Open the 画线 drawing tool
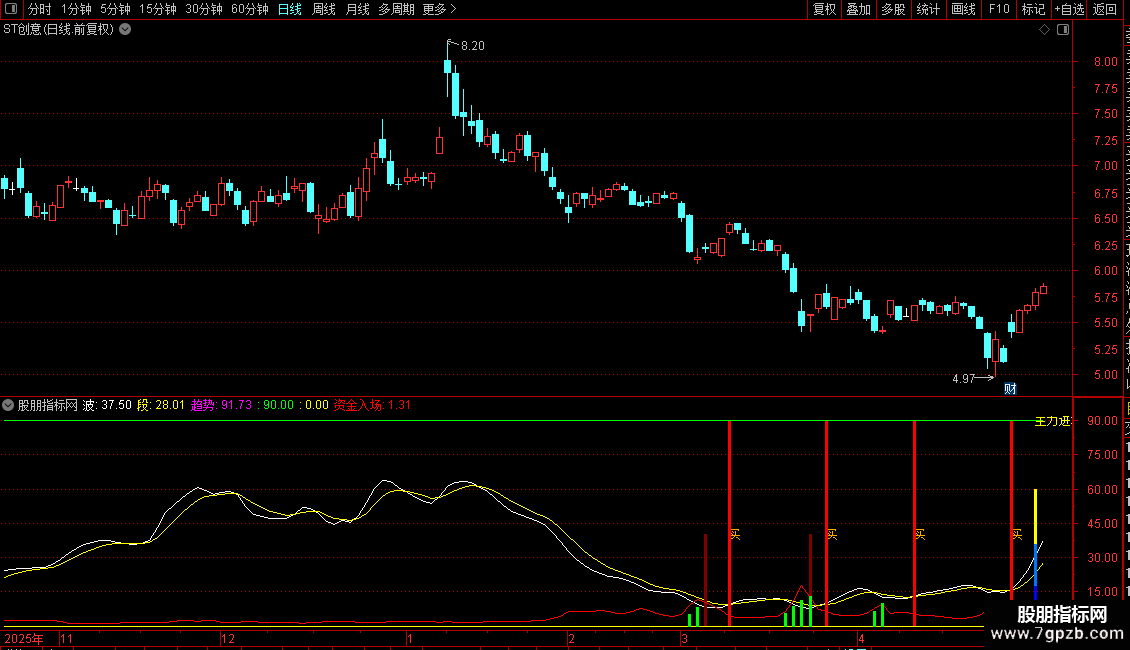This screenshot has width=1130, height=650. [963, 9]
